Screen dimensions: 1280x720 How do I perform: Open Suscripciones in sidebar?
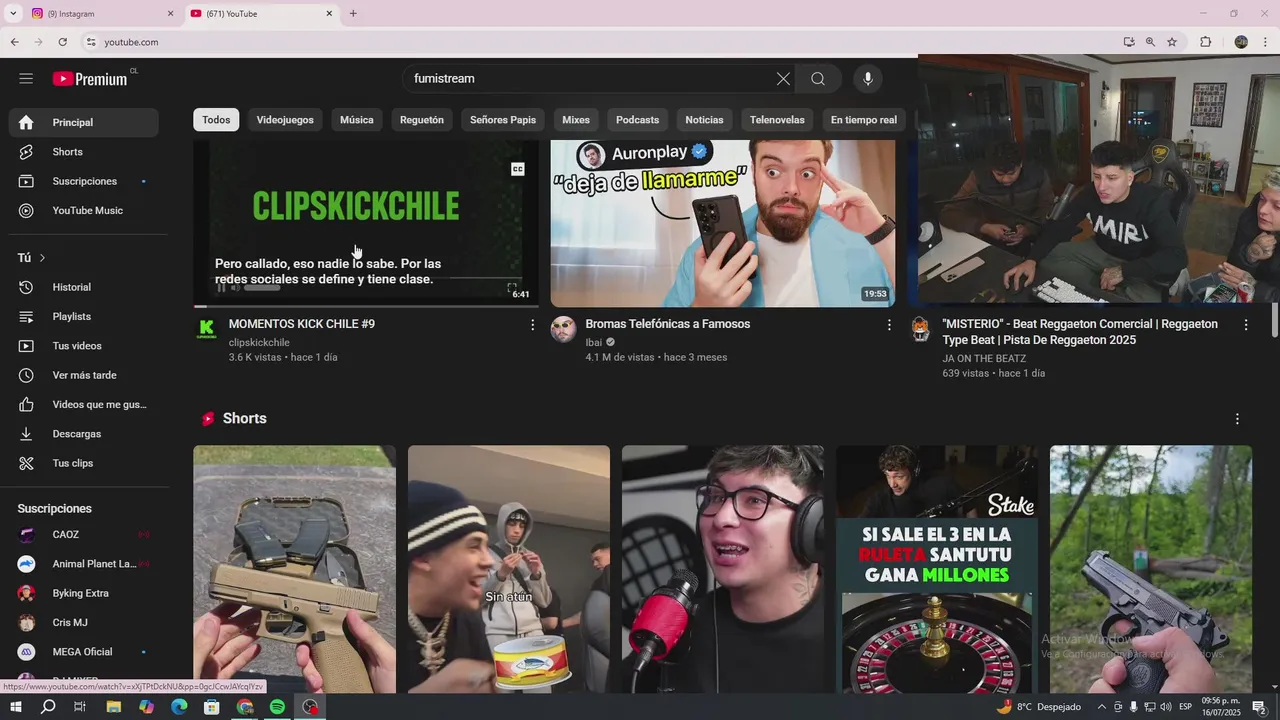[x=84, y=181]
